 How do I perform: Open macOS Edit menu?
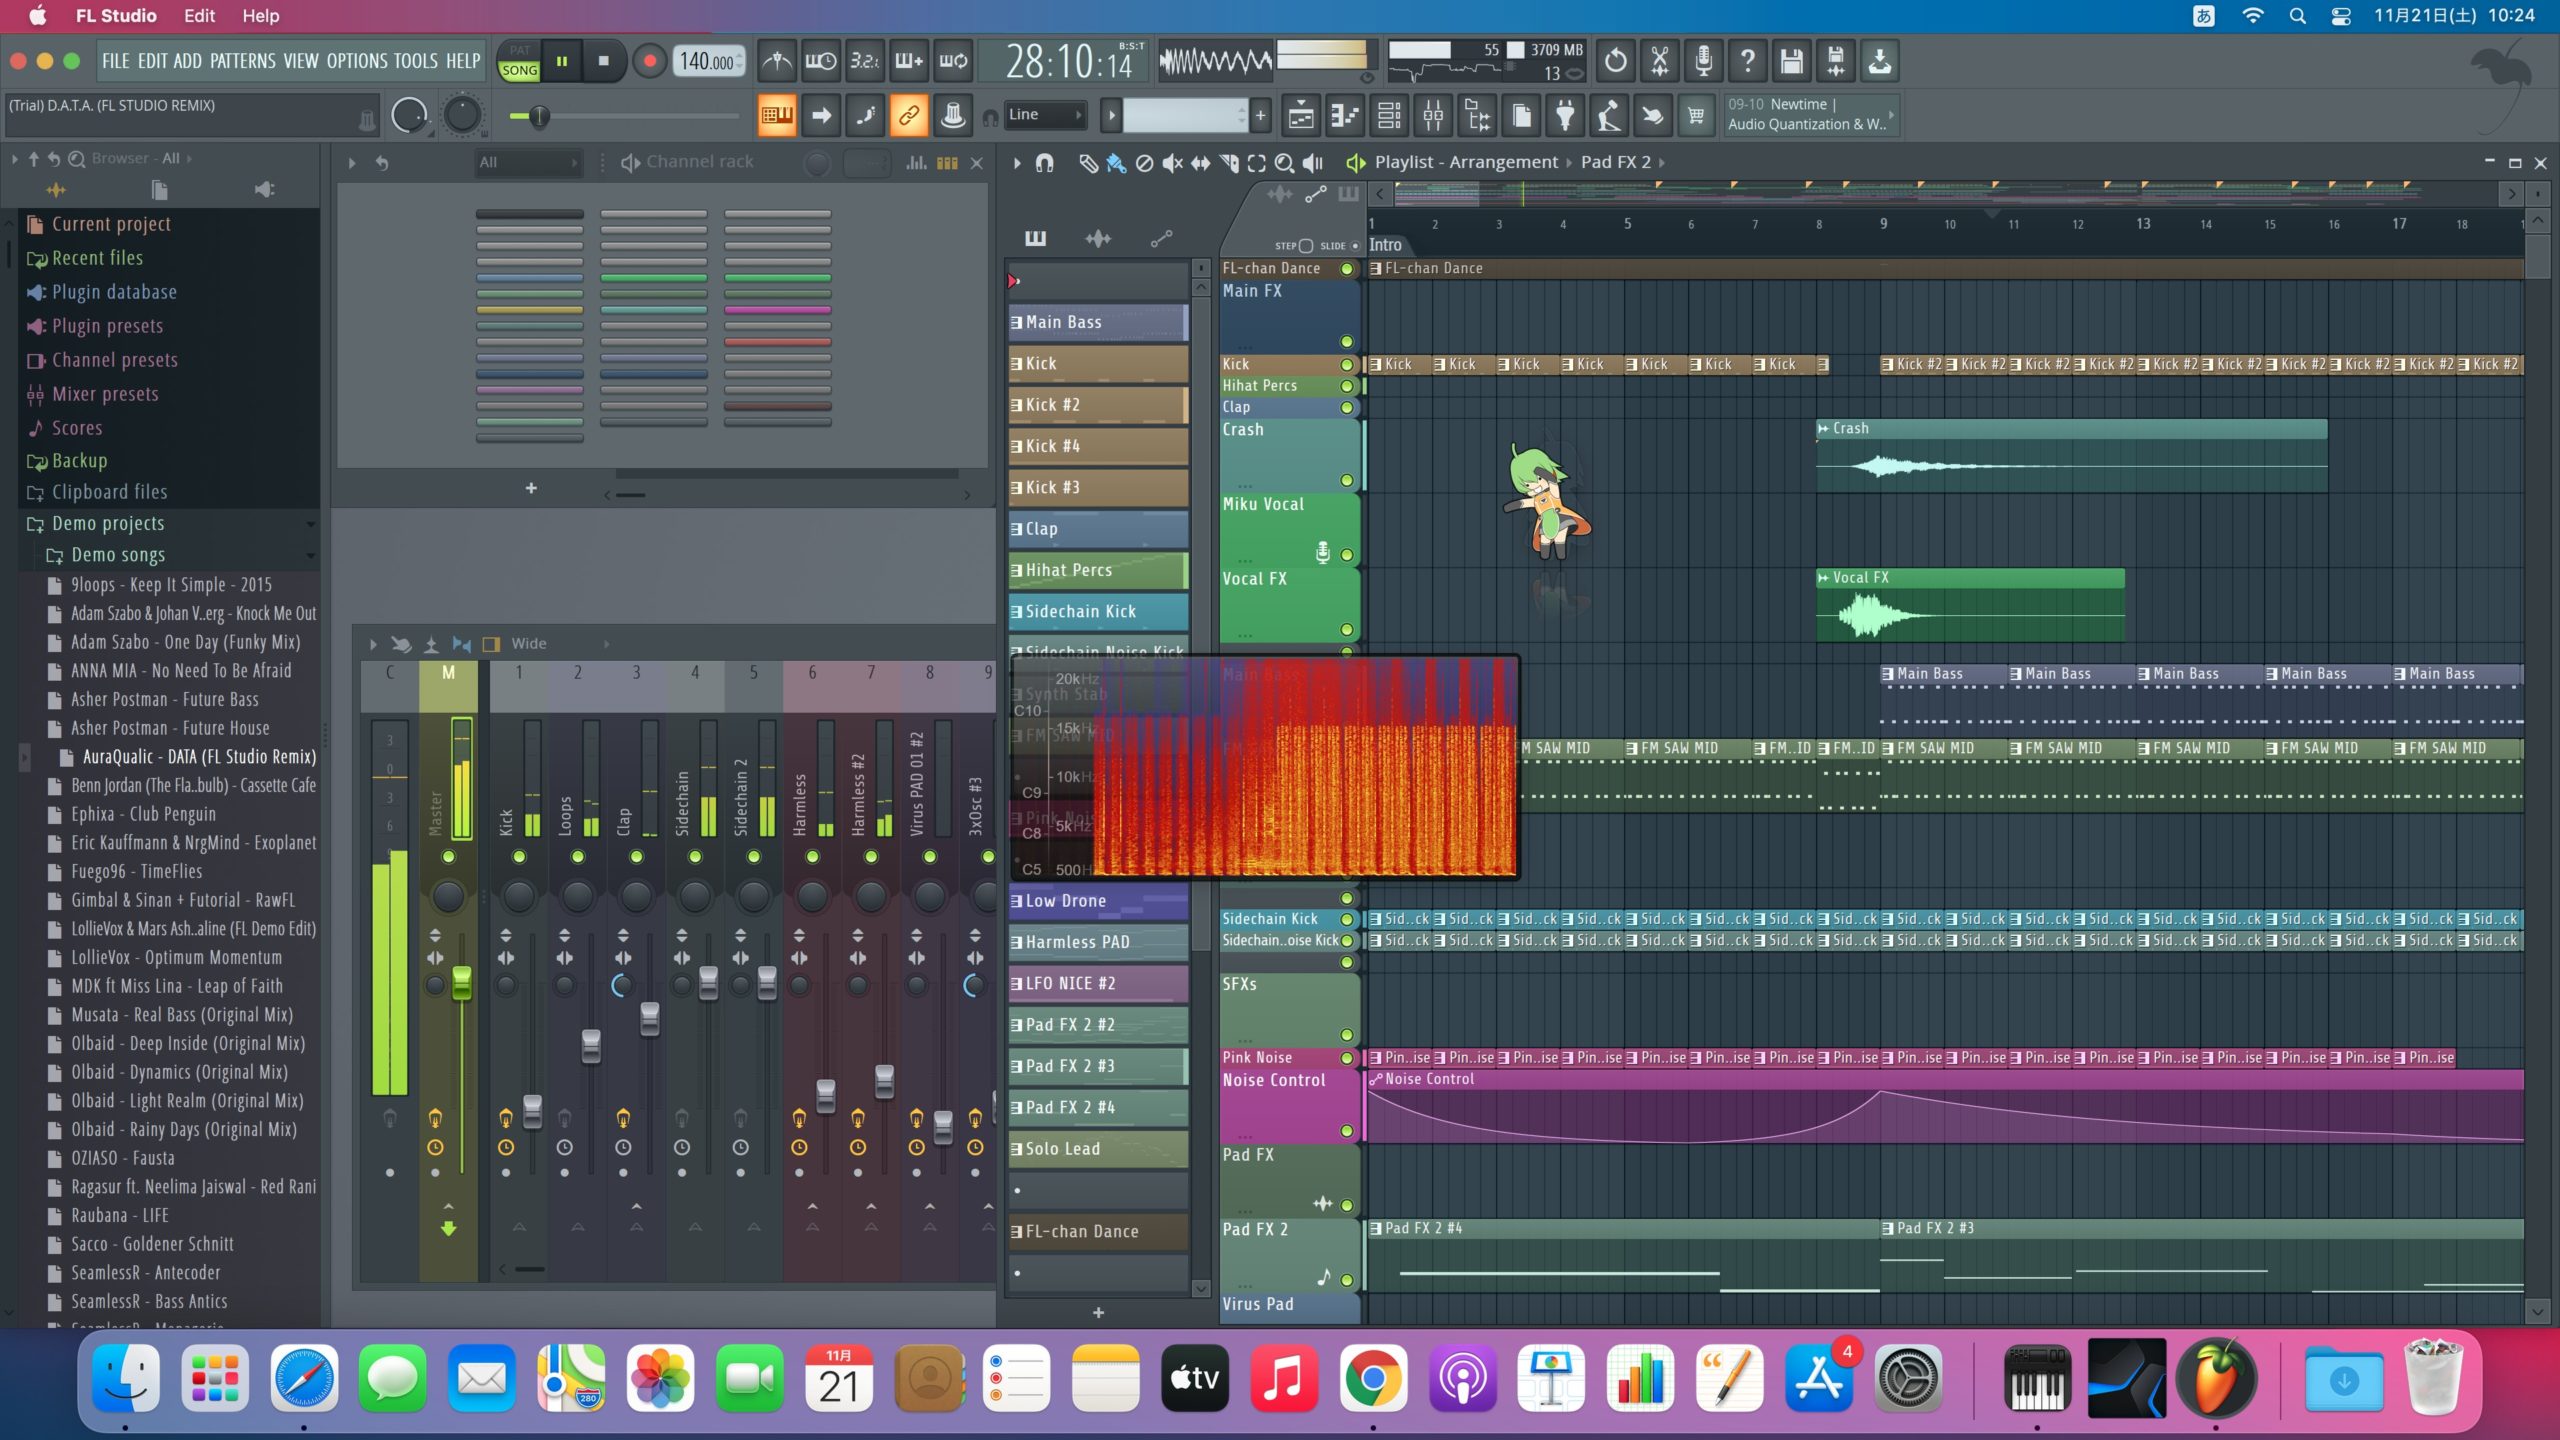[x=199, y=16]
